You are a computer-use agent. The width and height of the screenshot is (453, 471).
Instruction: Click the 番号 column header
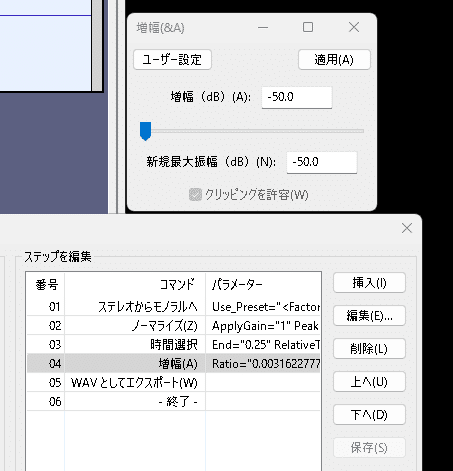46,285
